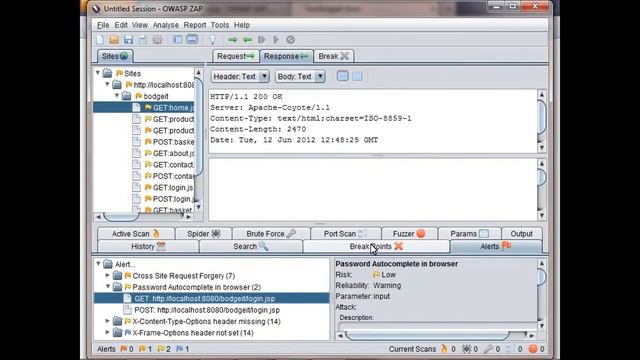Open the View menu

click(140, 25)
